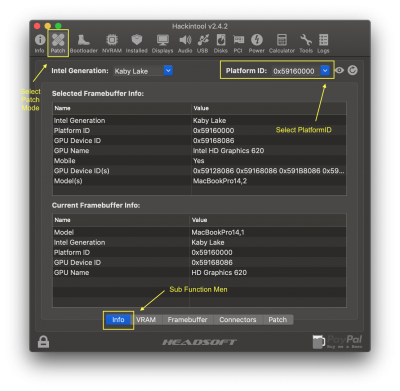
Task: Switch to the USB section
Action: 203,43
